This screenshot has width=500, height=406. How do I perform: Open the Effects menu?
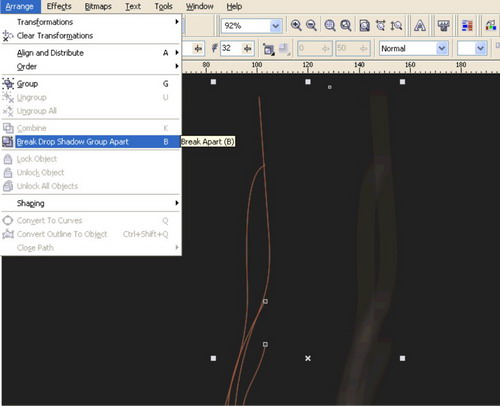(x=59, y=6)
